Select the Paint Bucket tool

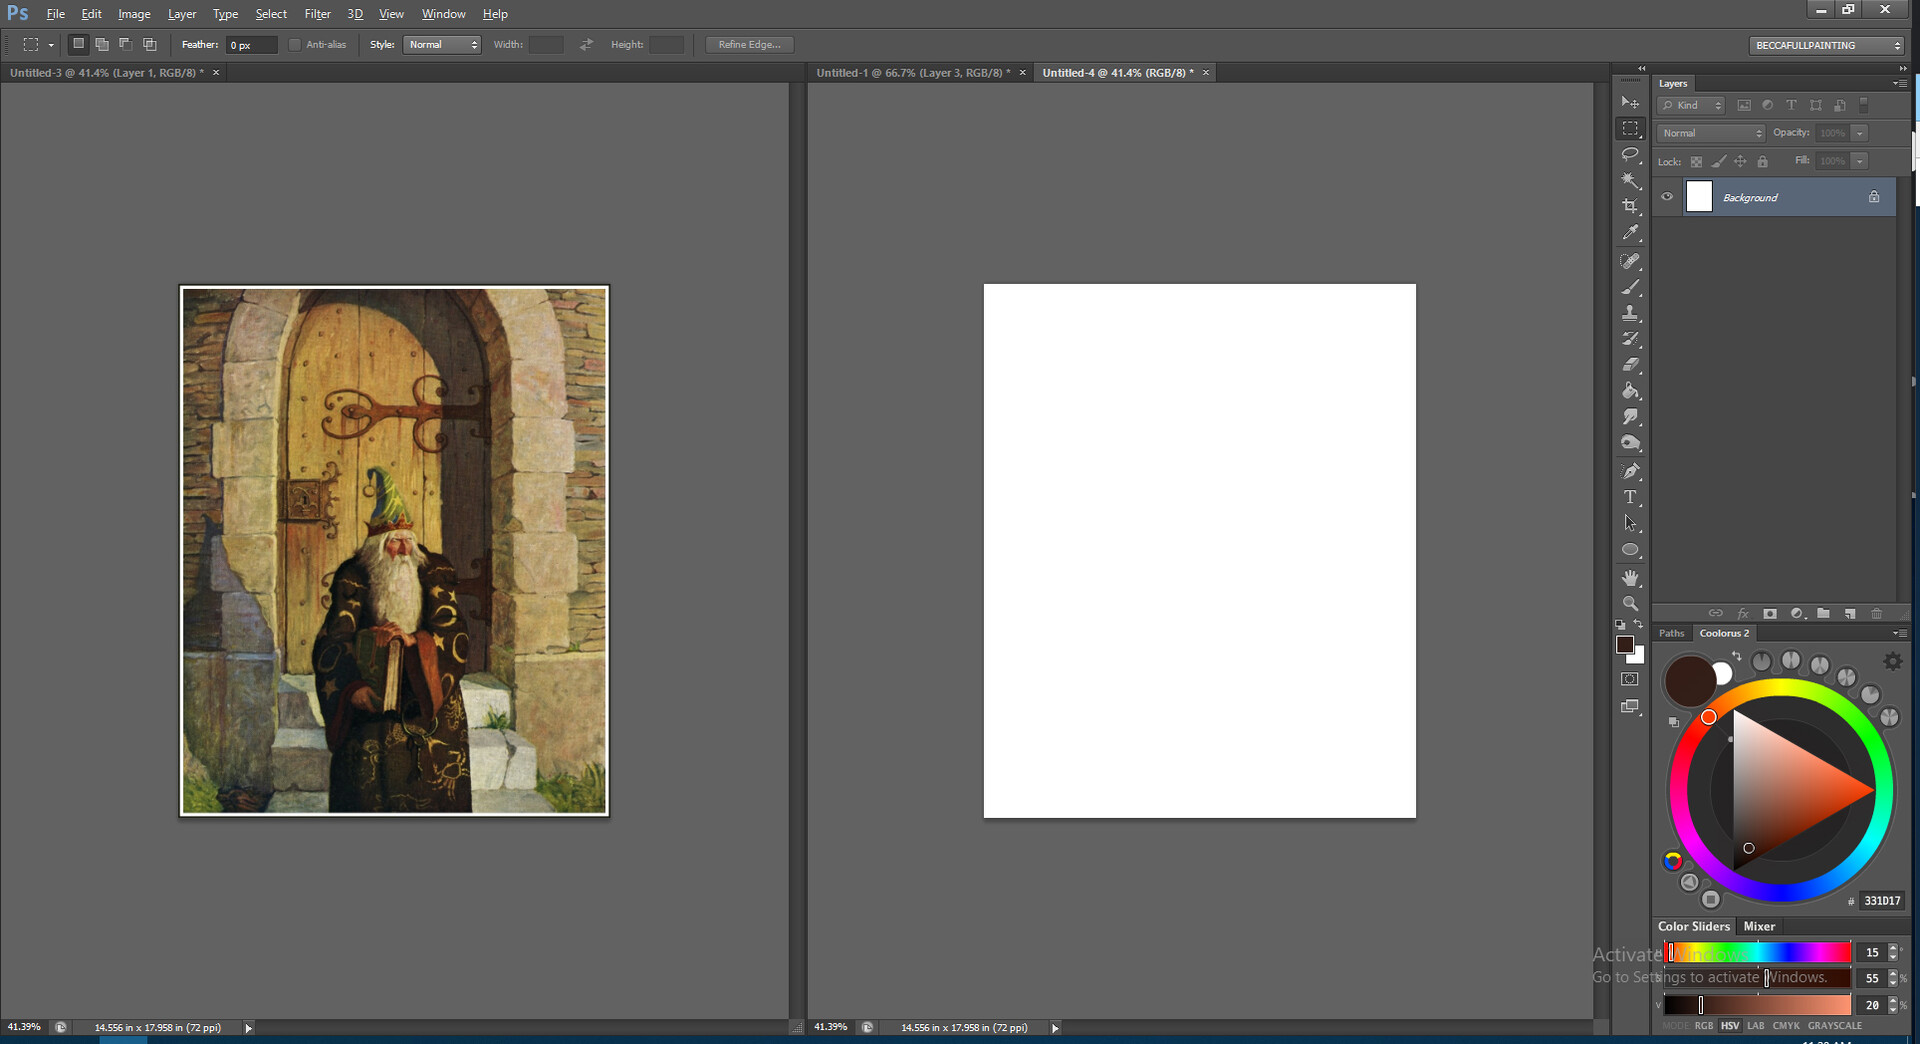click(1630, 391)
